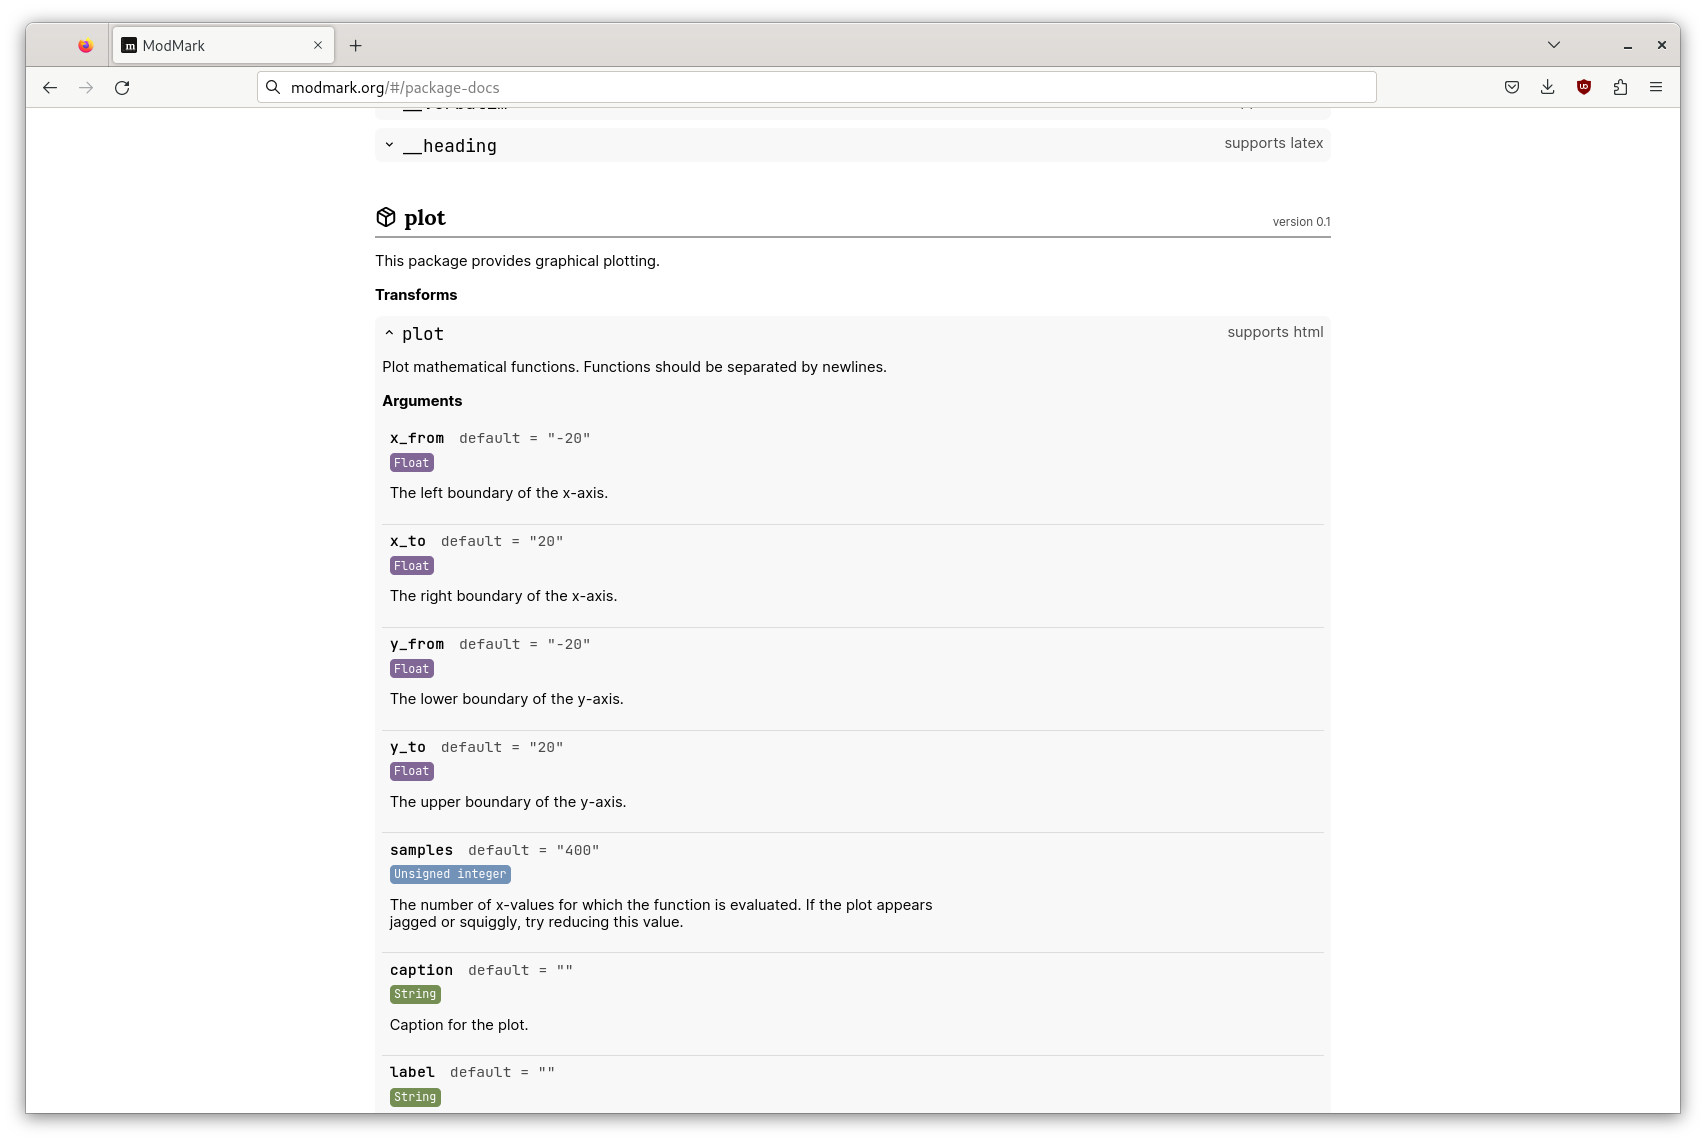Click the String badge under label
This screenshot has height=1142, width=1706.
click(x=415, y=1097)
